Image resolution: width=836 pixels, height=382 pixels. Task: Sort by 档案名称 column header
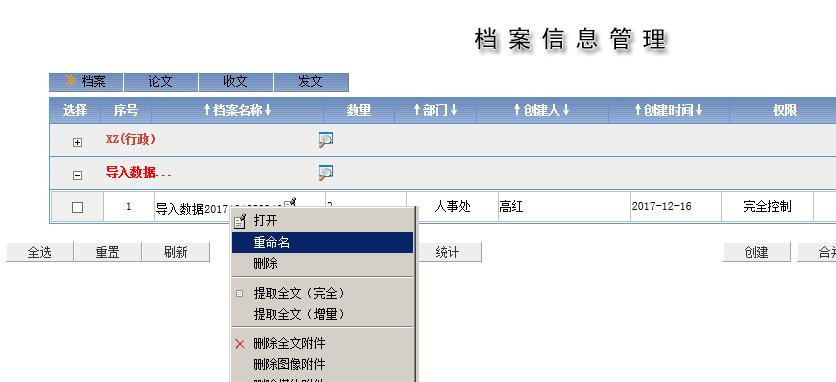coord(237,110)
